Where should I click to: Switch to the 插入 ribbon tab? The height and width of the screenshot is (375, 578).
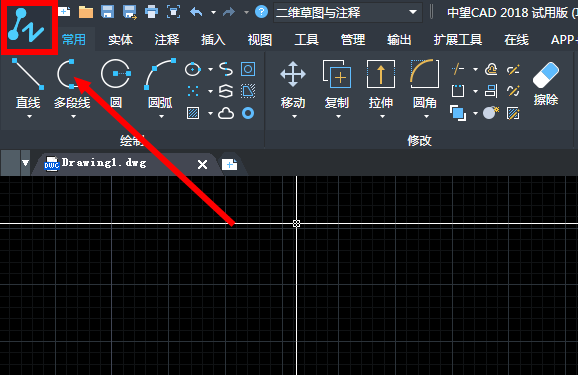coord(213,39)
